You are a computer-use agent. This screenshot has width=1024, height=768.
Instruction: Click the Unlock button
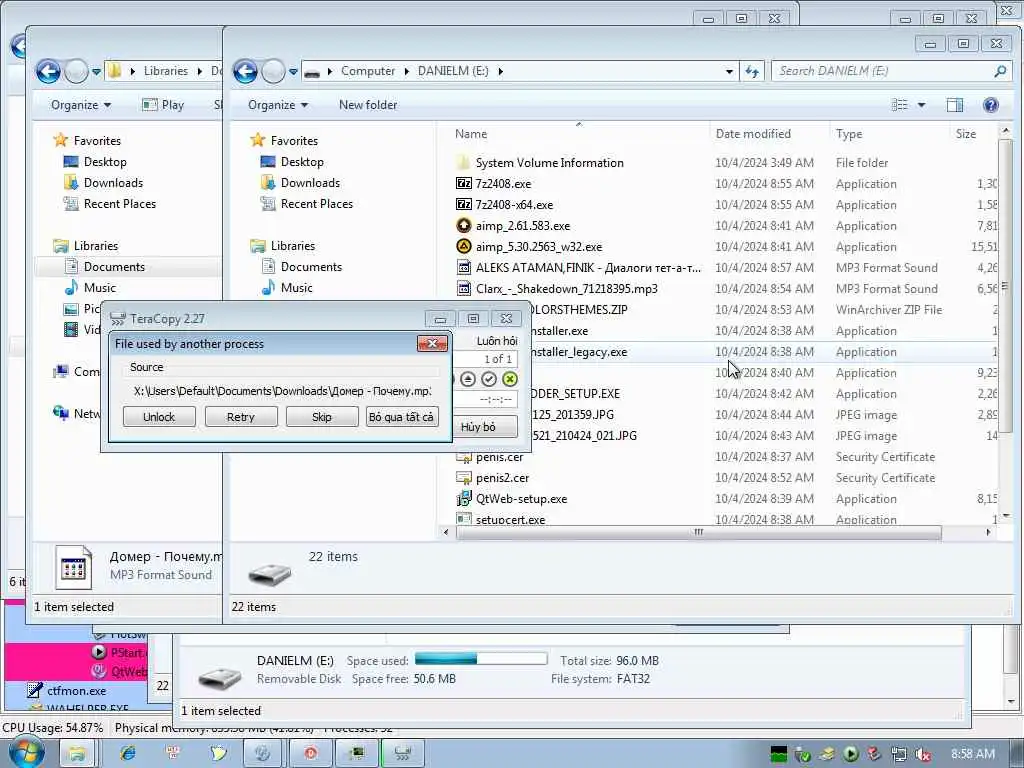click(159, 417)
